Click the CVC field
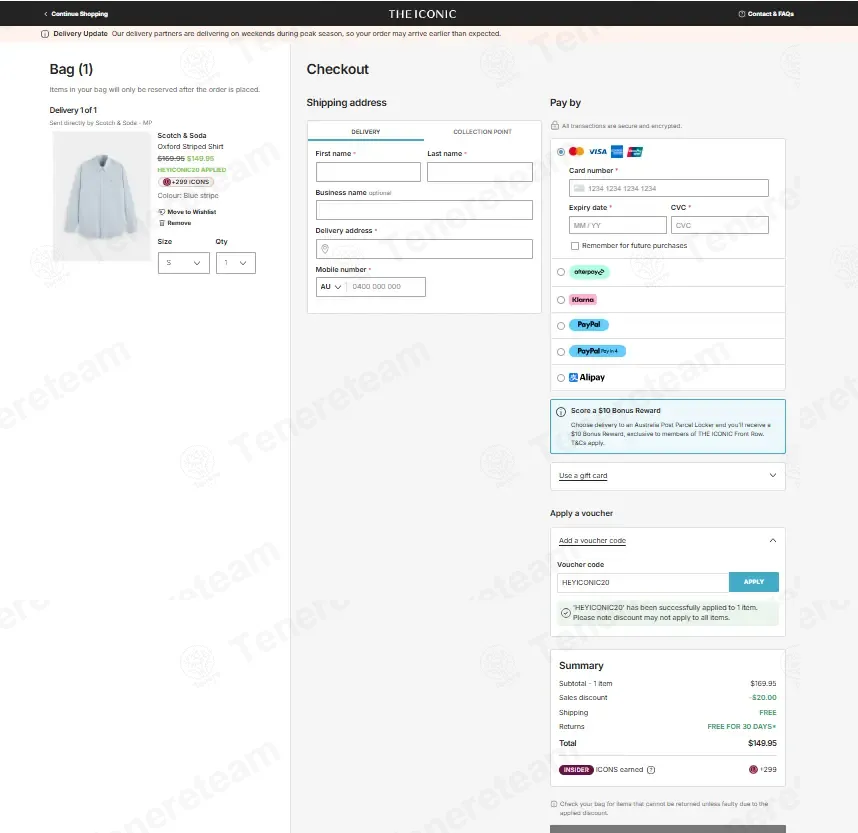858x833 pixels. coord(720,225)
